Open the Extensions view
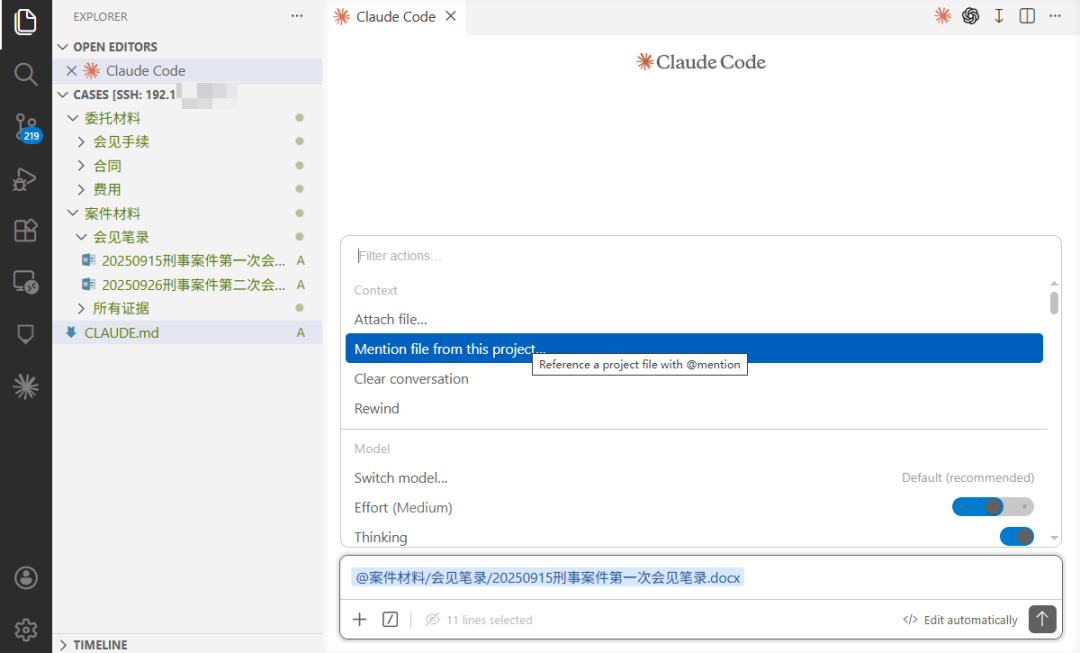This screenshot has height=653, width=1080. click(25, 230)
